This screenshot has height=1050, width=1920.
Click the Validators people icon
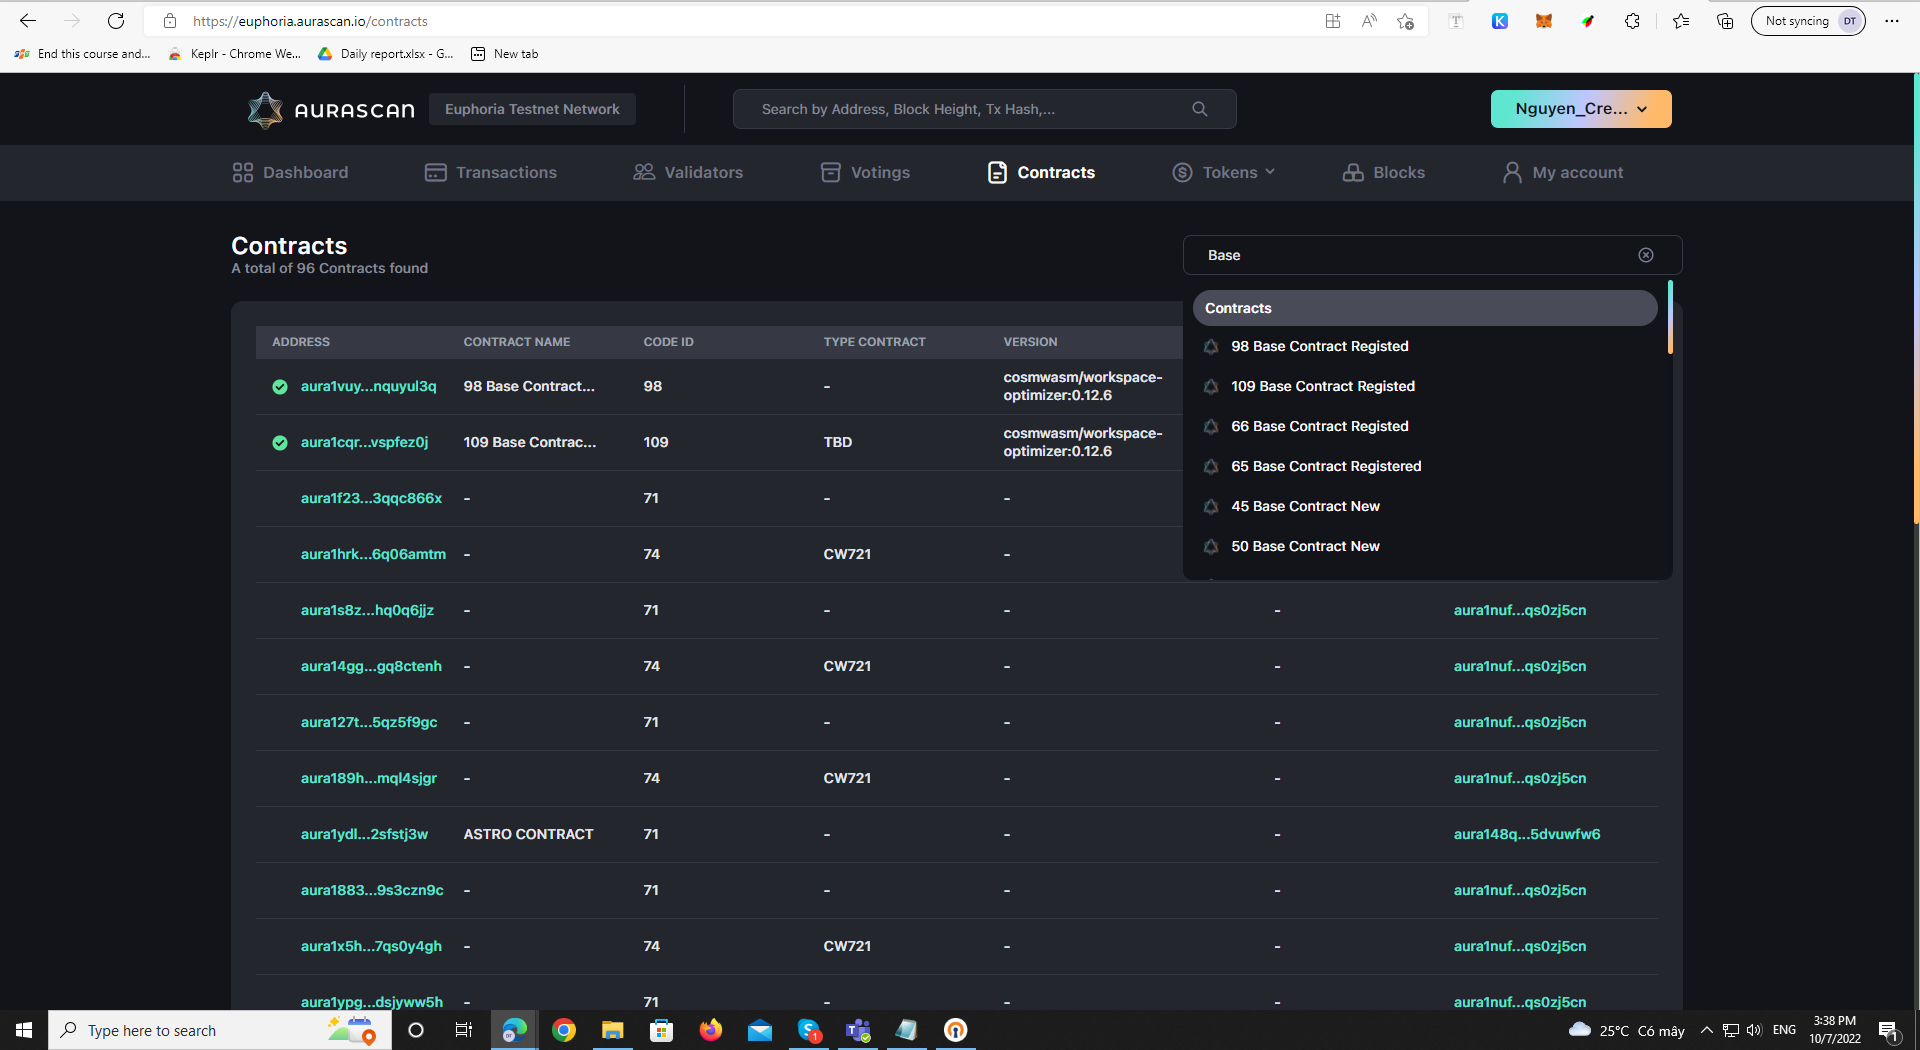coord(644,172)
